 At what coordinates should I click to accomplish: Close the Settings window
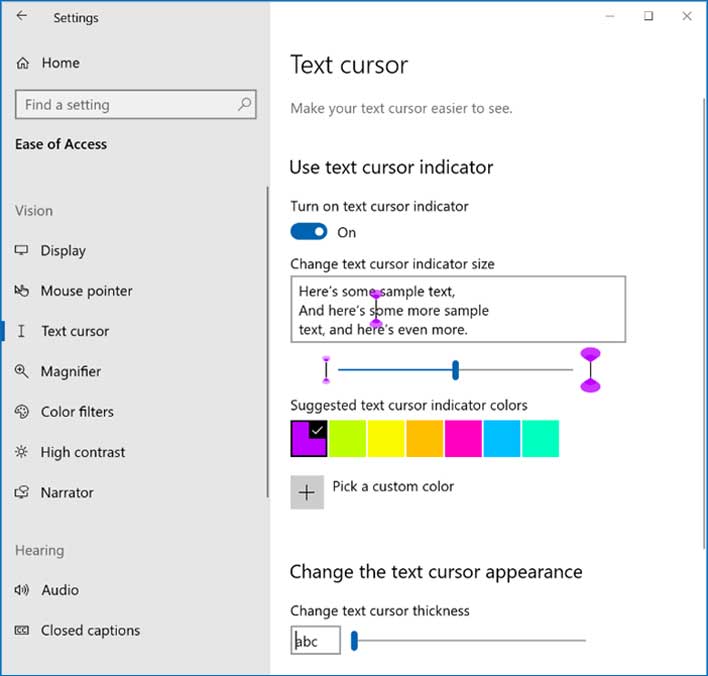click(687, 16)
